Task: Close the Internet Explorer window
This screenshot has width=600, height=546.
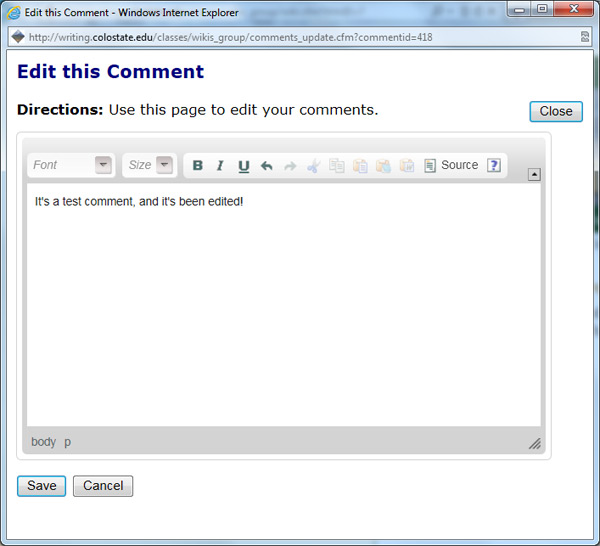Action: 574,9
